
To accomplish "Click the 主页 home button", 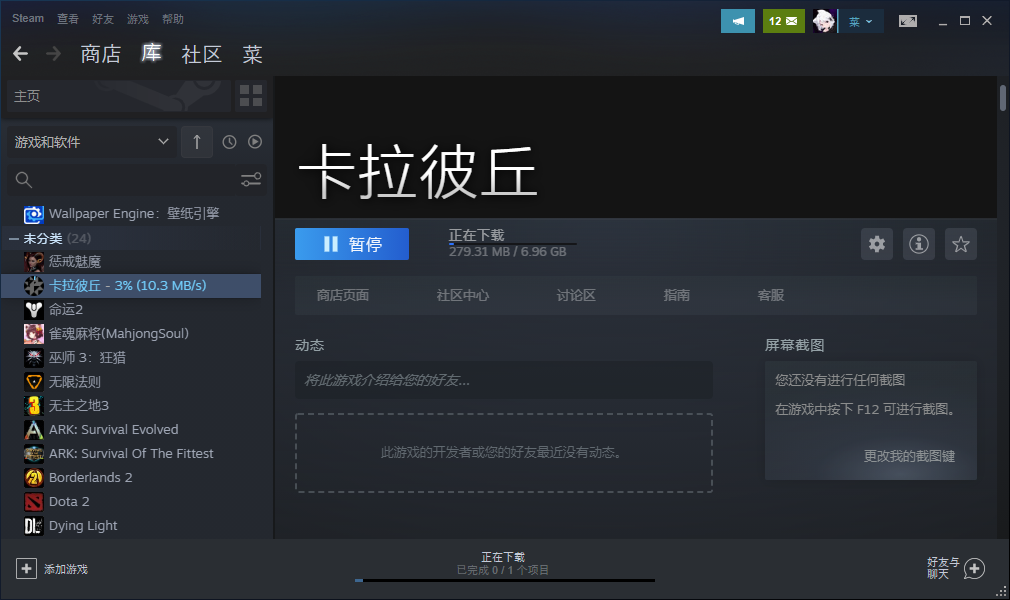I will tap(119, 96).
